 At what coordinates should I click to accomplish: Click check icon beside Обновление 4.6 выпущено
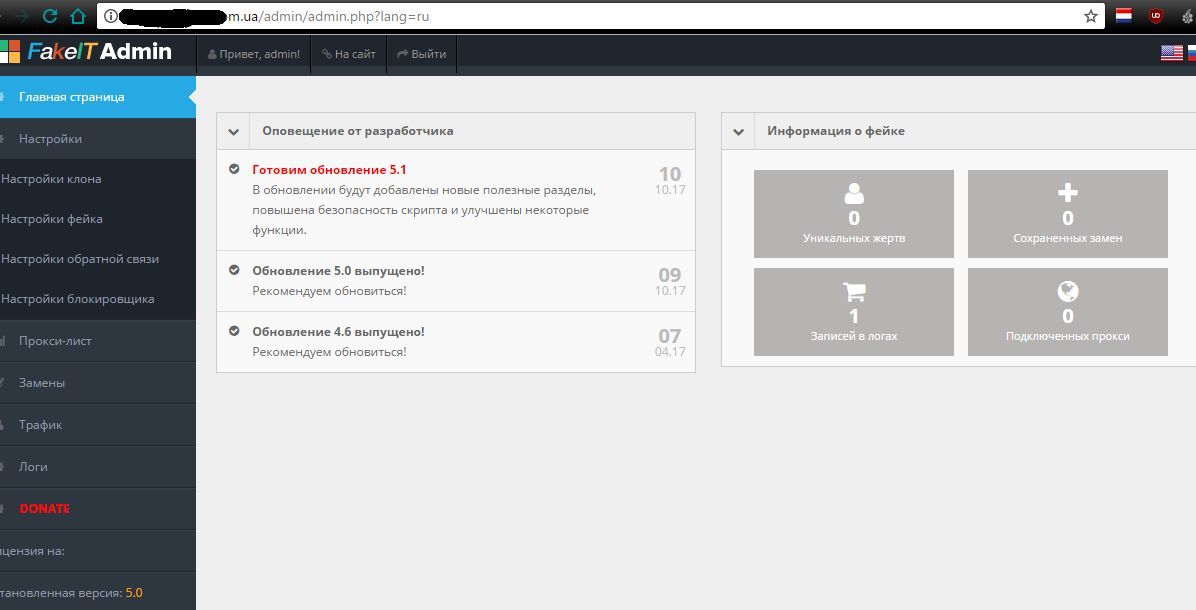(x=234, y=331)
